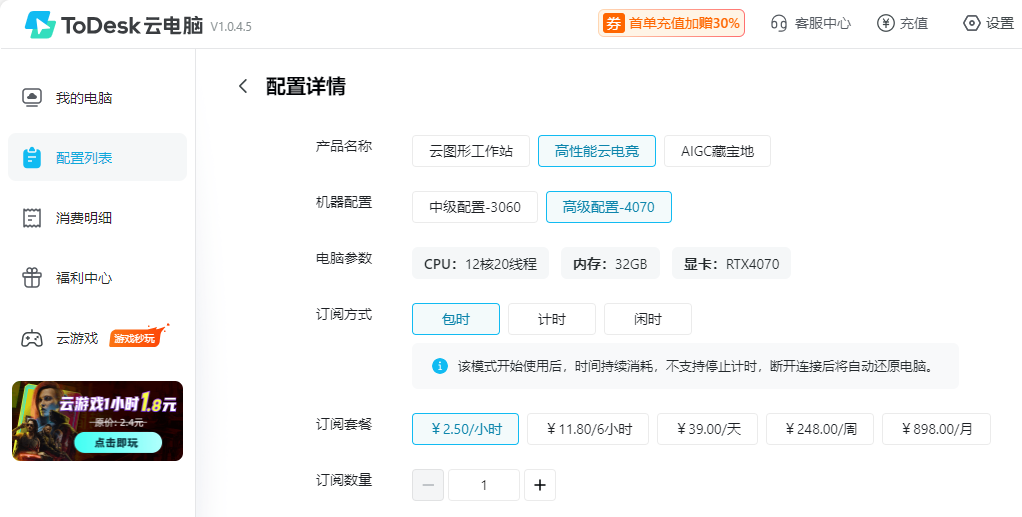
Task: Choose the ¥39.00/天 plan
Action: pos(707,429)
